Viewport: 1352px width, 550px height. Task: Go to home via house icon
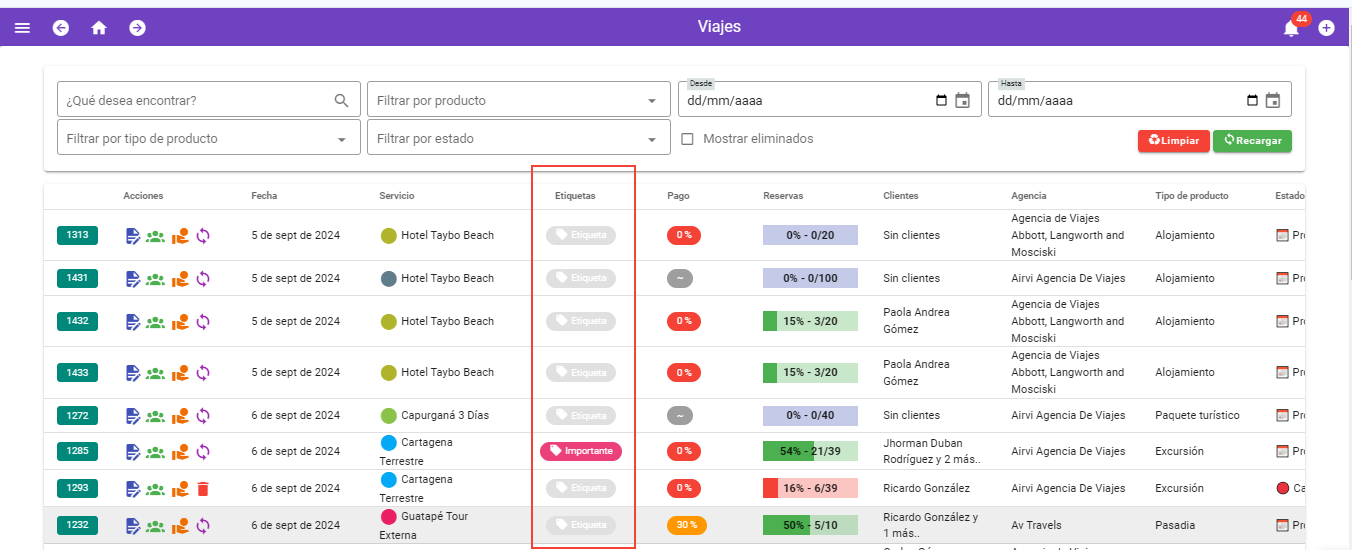coord(99,28)
